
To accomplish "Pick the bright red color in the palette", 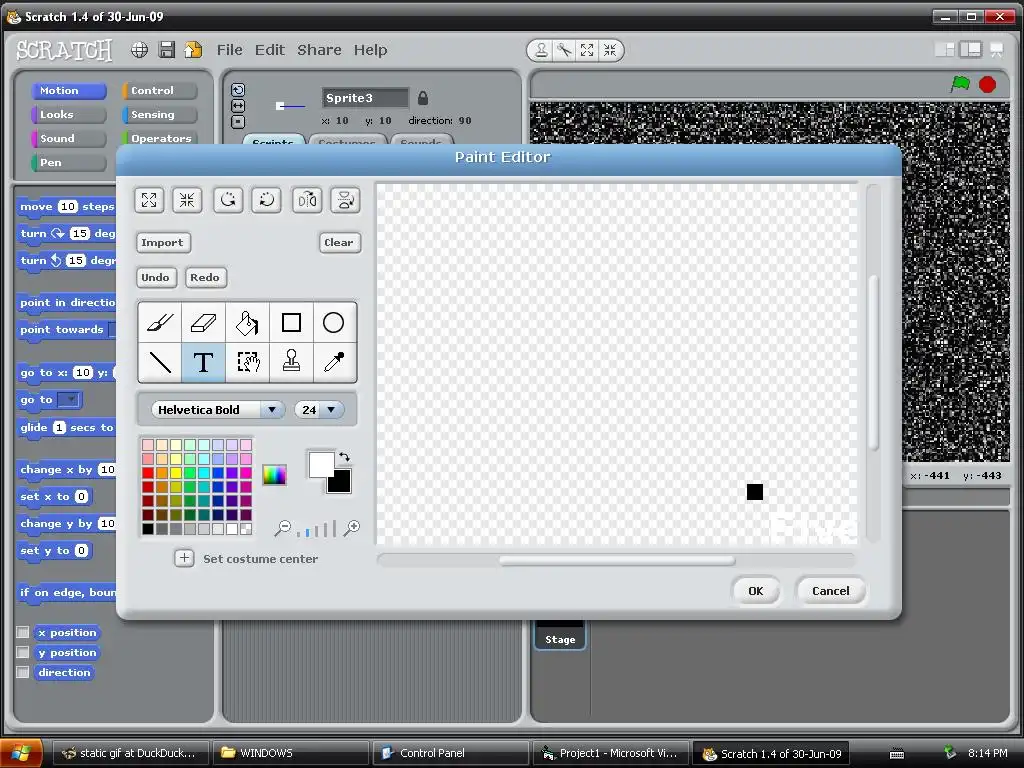I will pos(148,473).
